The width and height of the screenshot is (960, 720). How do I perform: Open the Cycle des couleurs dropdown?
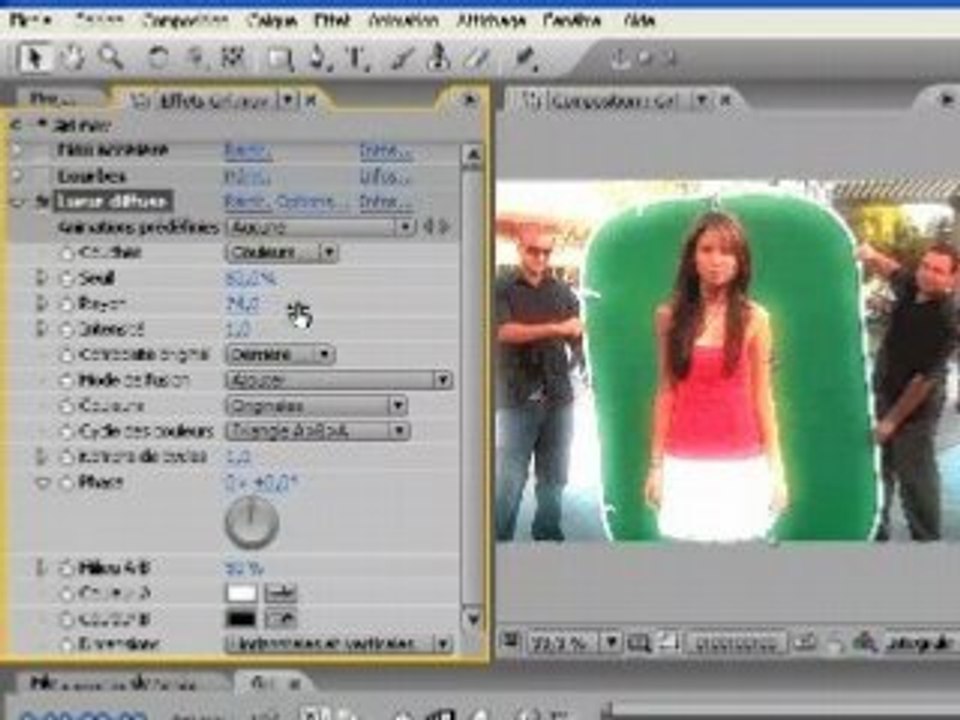pyautogui.click(x=318, y=431)
